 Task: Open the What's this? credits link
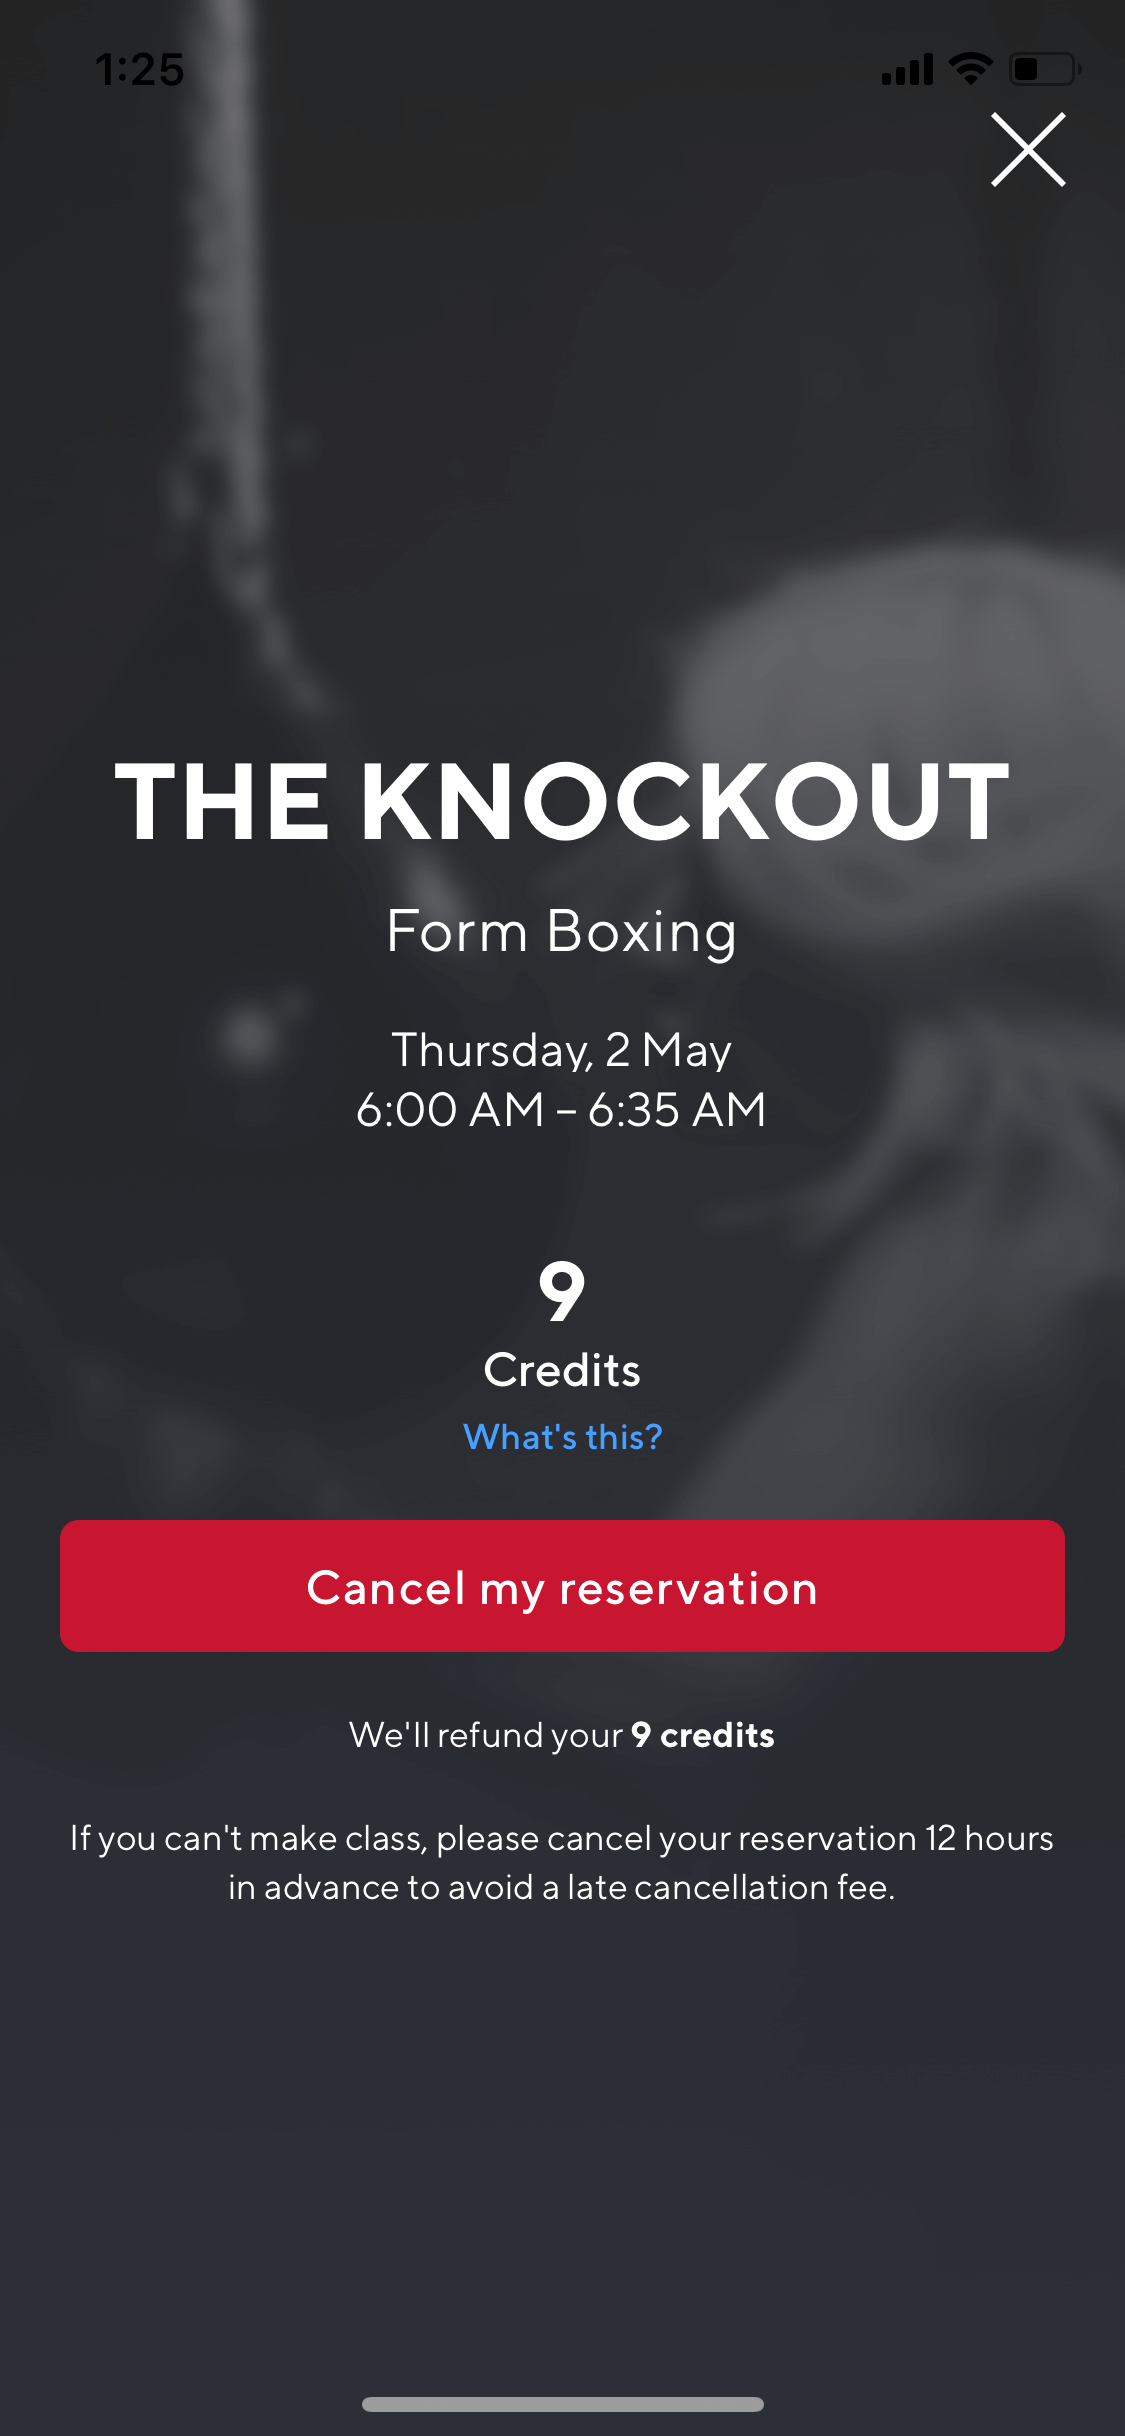562,1437
